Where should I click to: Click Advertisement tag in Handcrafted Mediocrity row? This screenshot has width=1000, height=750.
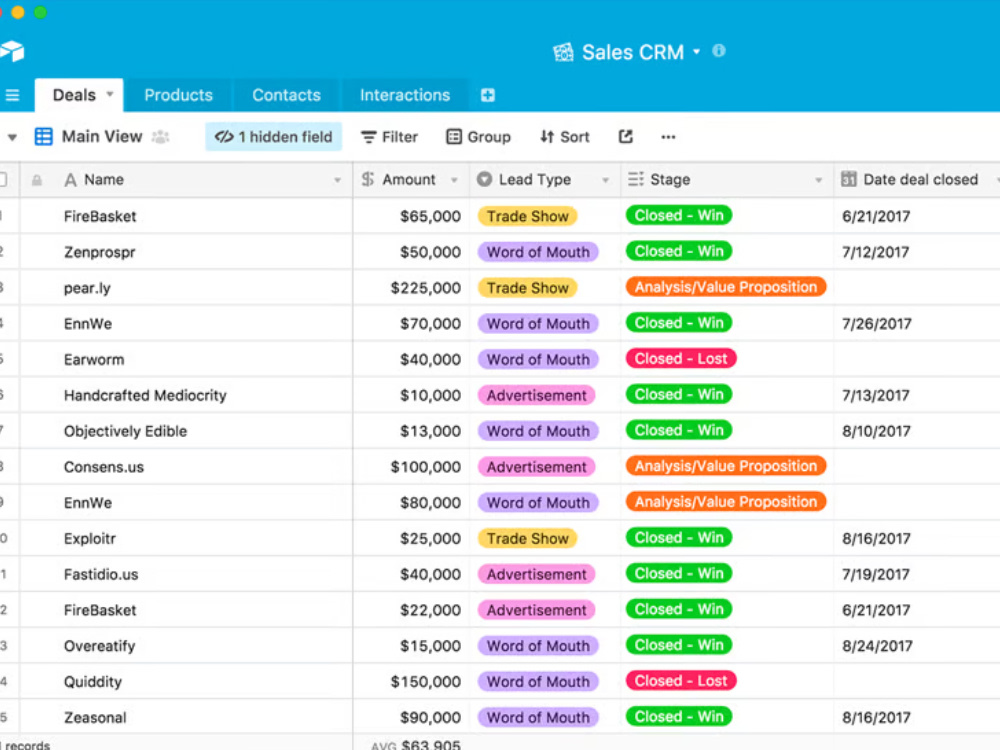tap(536, 395)
